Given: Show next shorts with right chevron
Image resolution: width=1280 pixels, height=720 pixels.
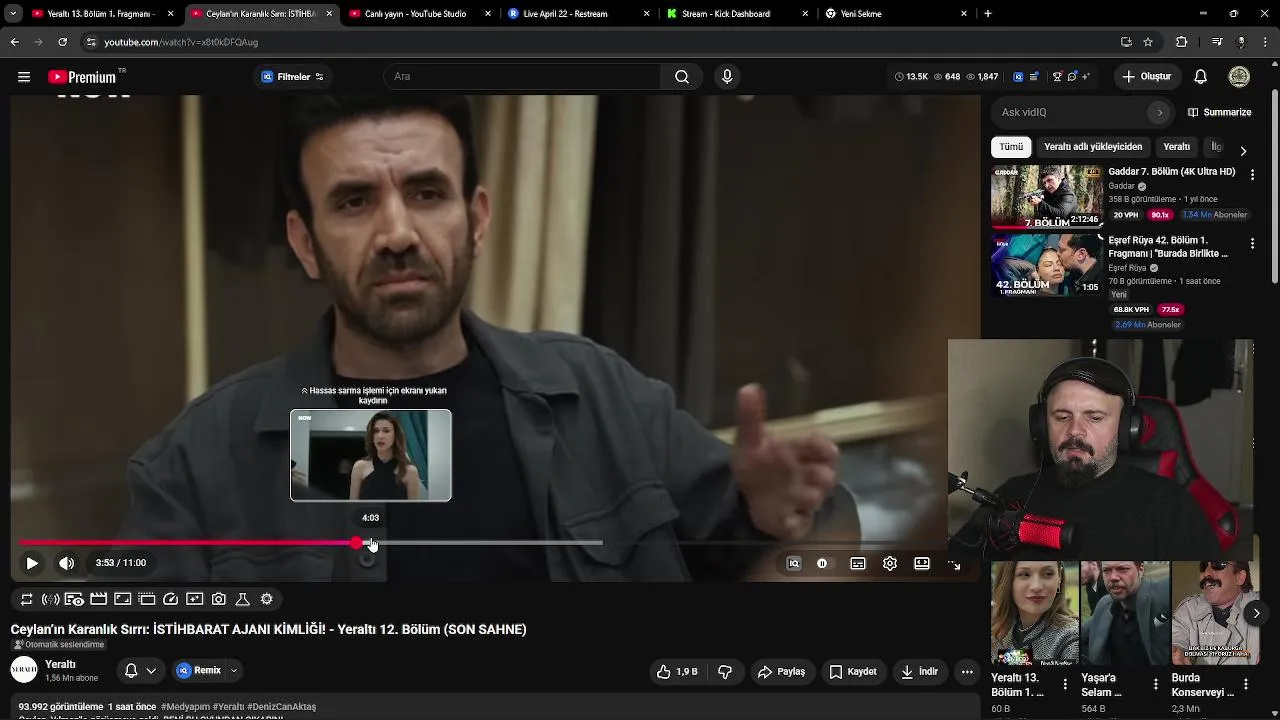Looking at the screenshot, I should tap(1256, 613).
